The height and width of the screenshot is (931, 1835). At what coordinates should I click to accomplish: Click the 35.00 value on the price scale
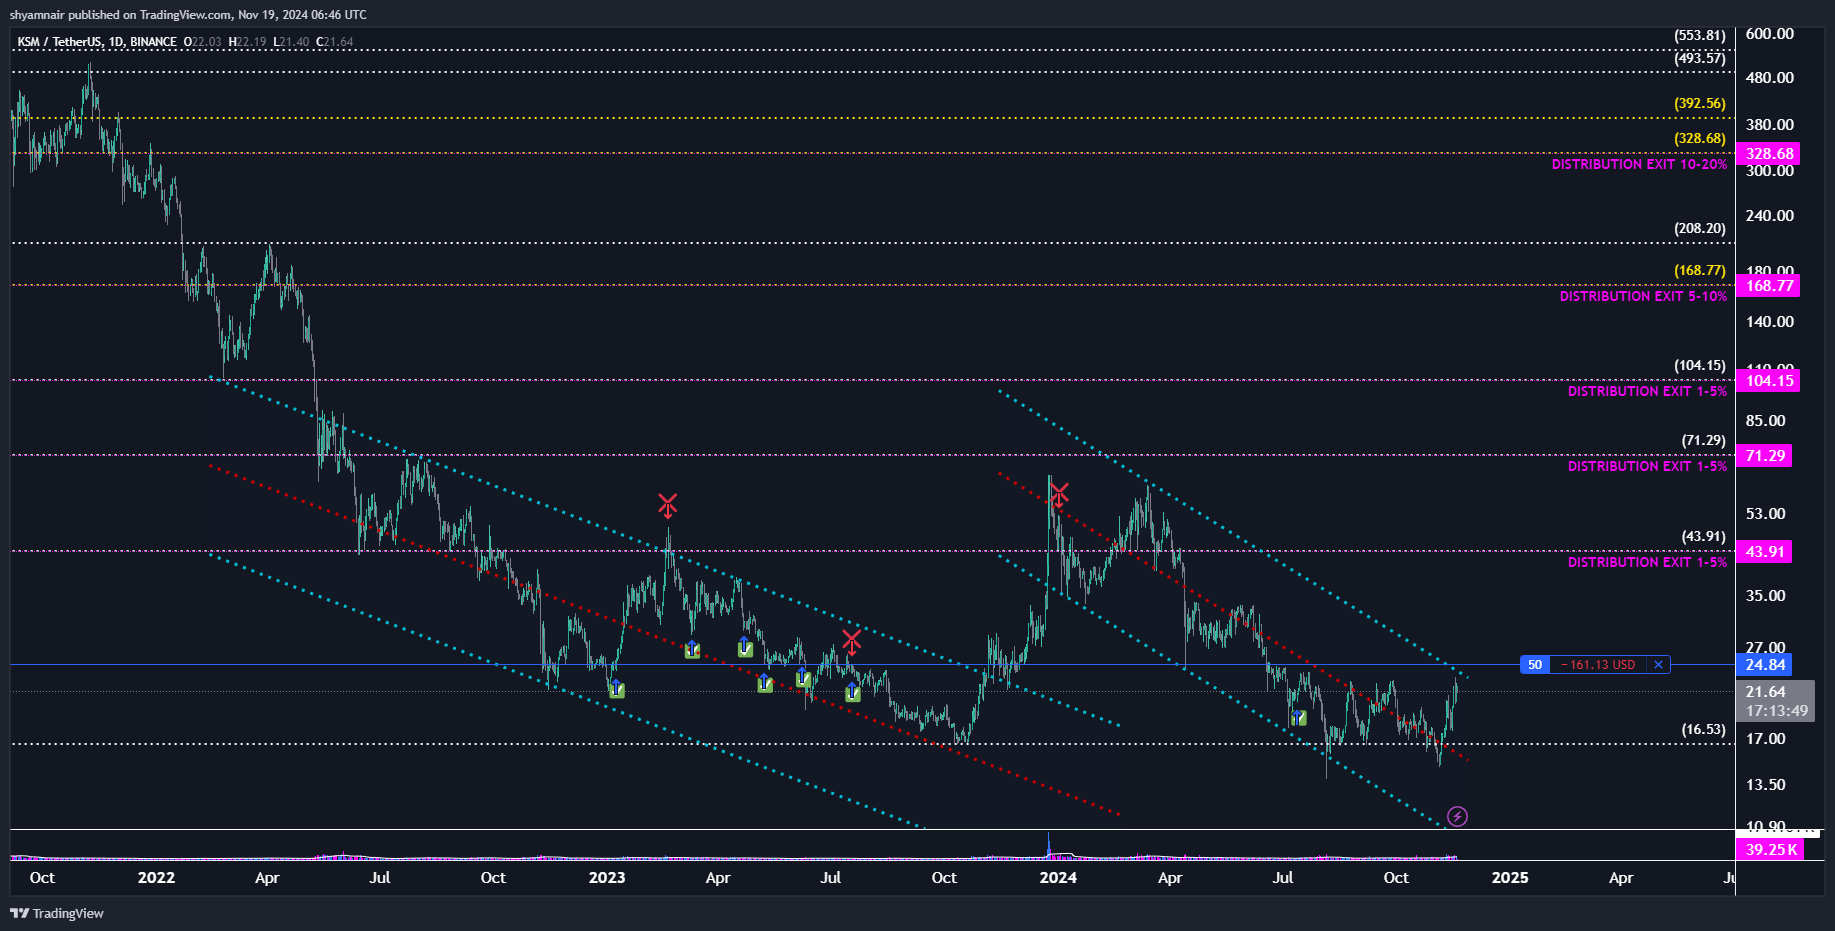[1766, 596]
